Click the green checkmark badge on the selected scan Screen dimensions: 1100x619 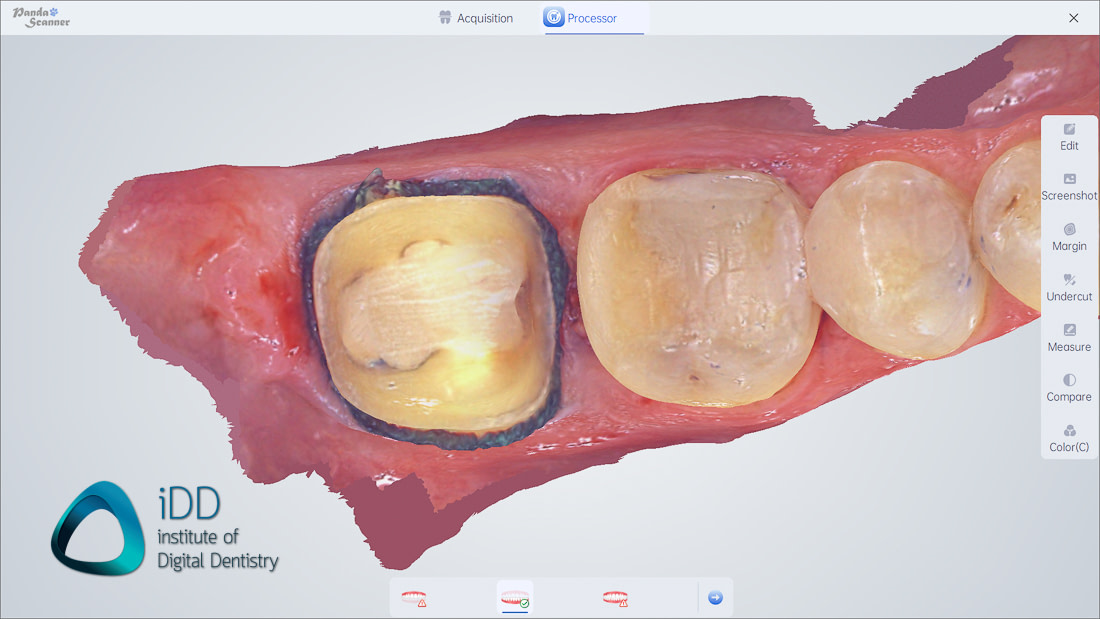coord(525,601)
